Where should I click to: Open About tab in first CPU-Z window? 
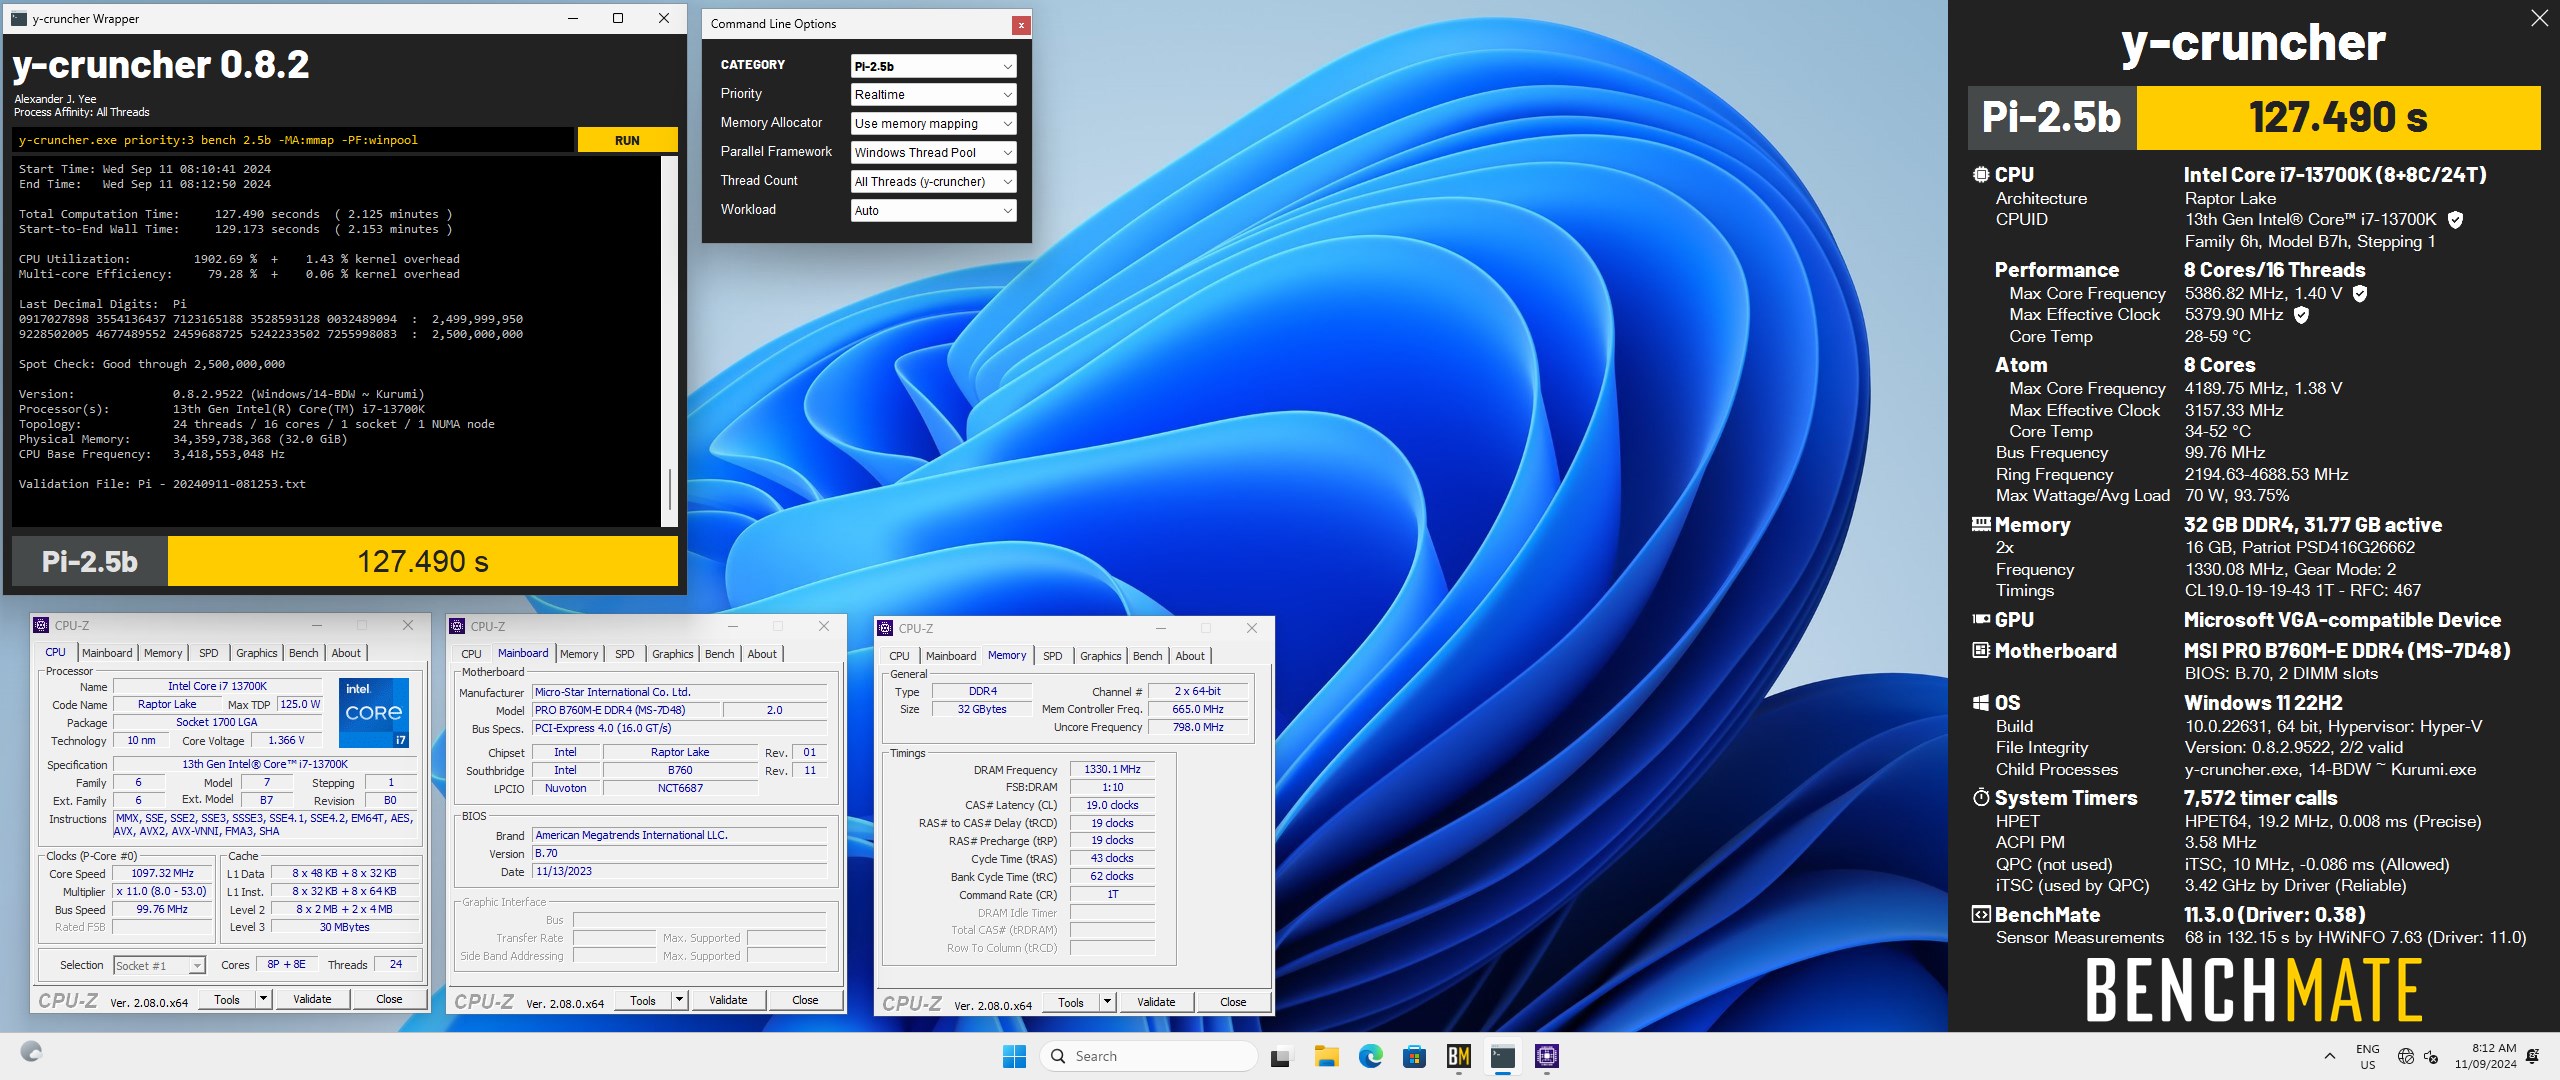pyautogui.click(x=346, y=653)
